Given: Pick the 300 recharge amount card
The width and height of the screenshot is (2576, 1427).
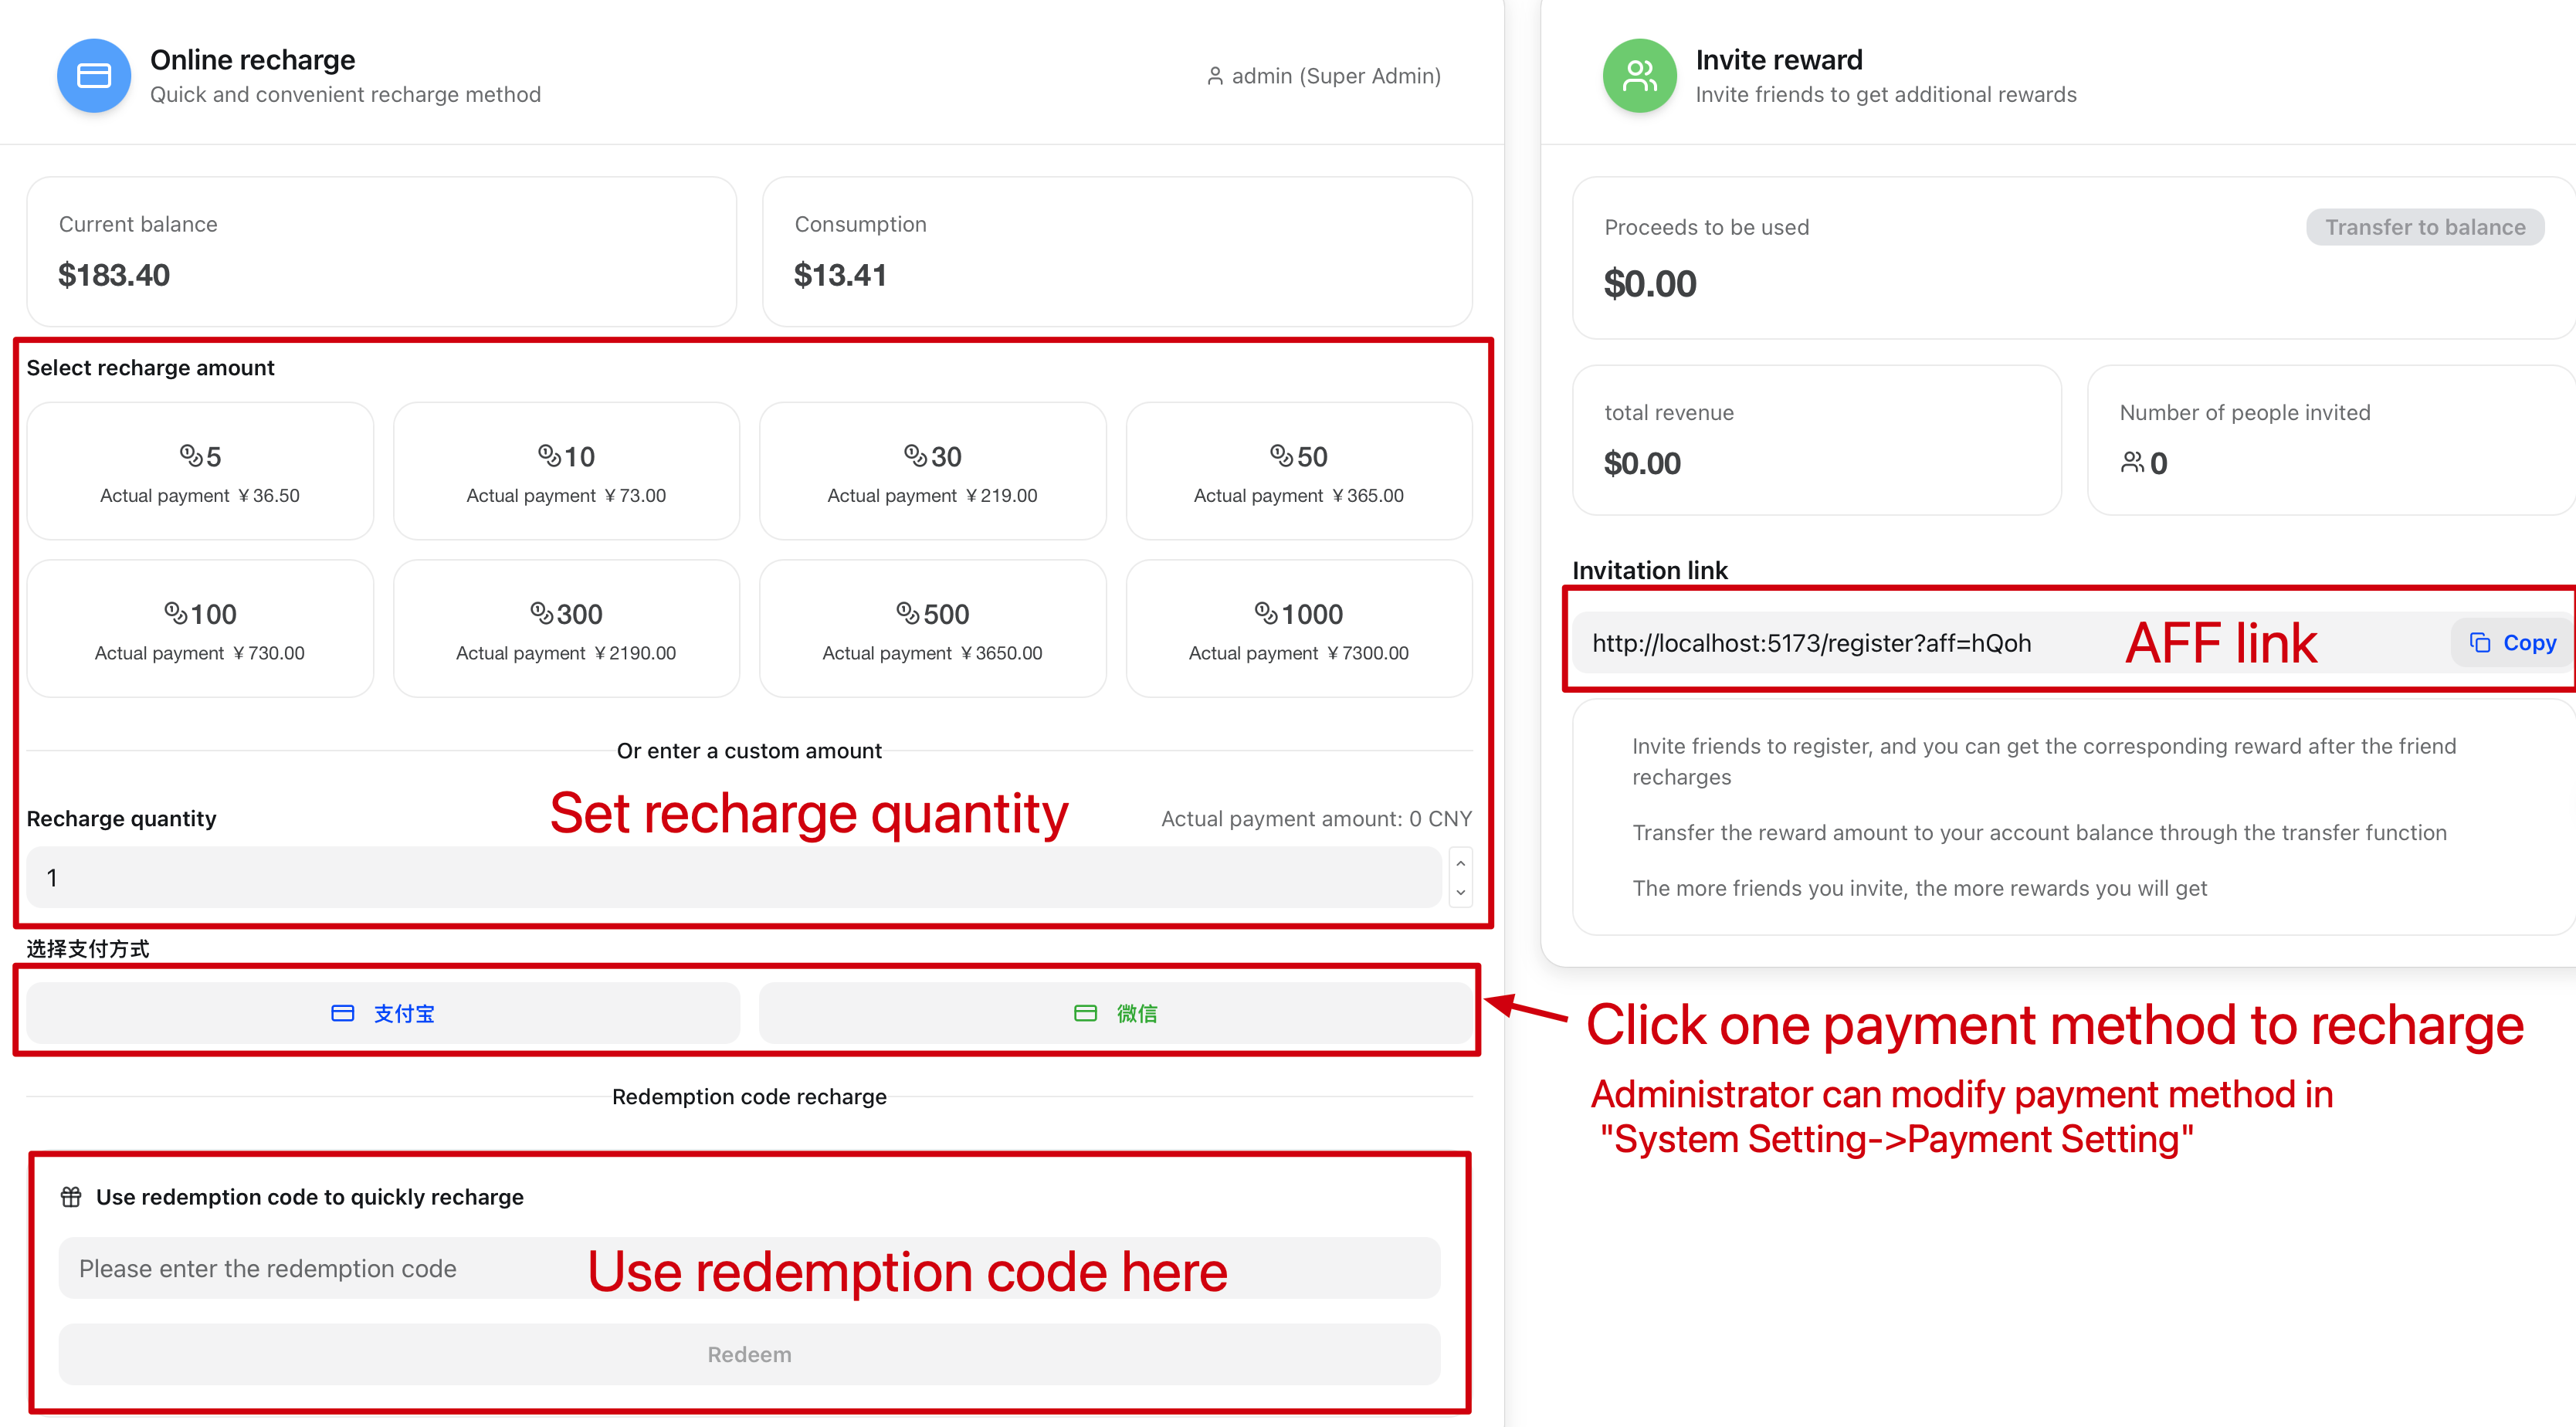Looking at the screenshot, I should tap(566, 629).
